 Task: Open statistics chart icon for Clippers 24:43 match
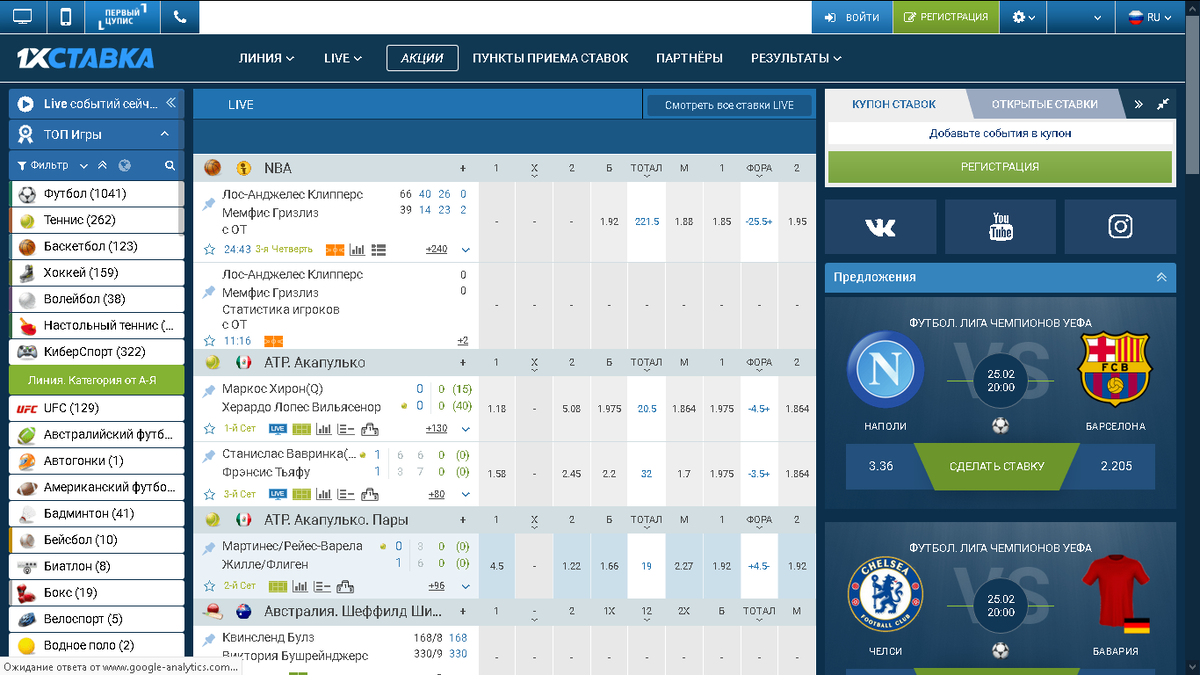pyautogui.click(x=357, y=249)
